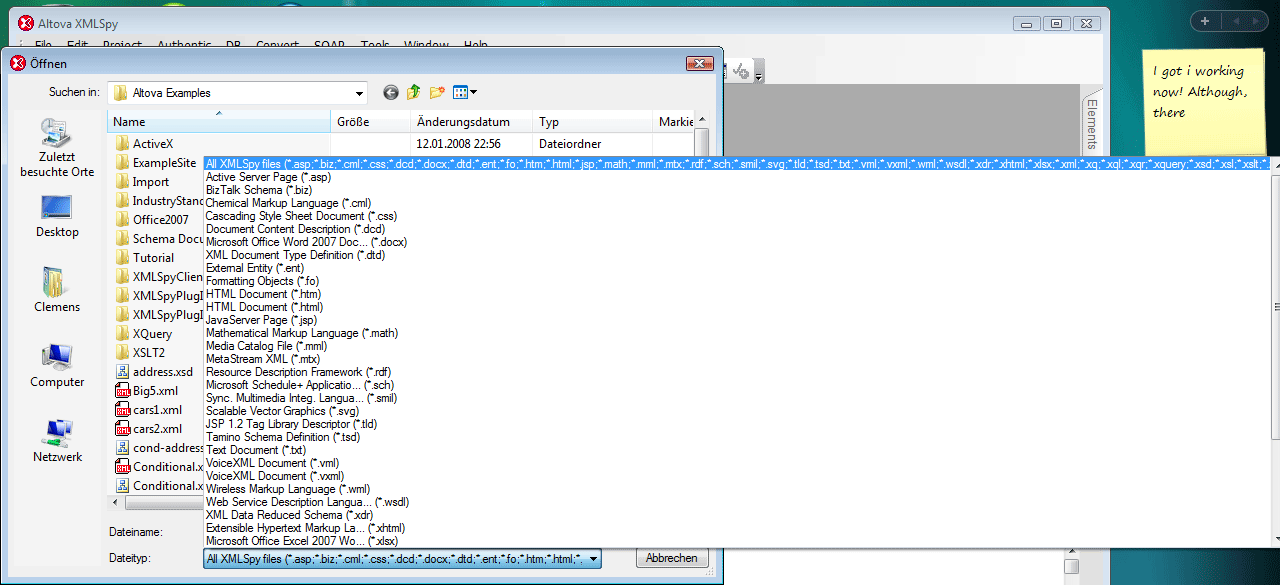
Task: Choose Active Server Page (*.asp) filter
Action: (268, 177)
